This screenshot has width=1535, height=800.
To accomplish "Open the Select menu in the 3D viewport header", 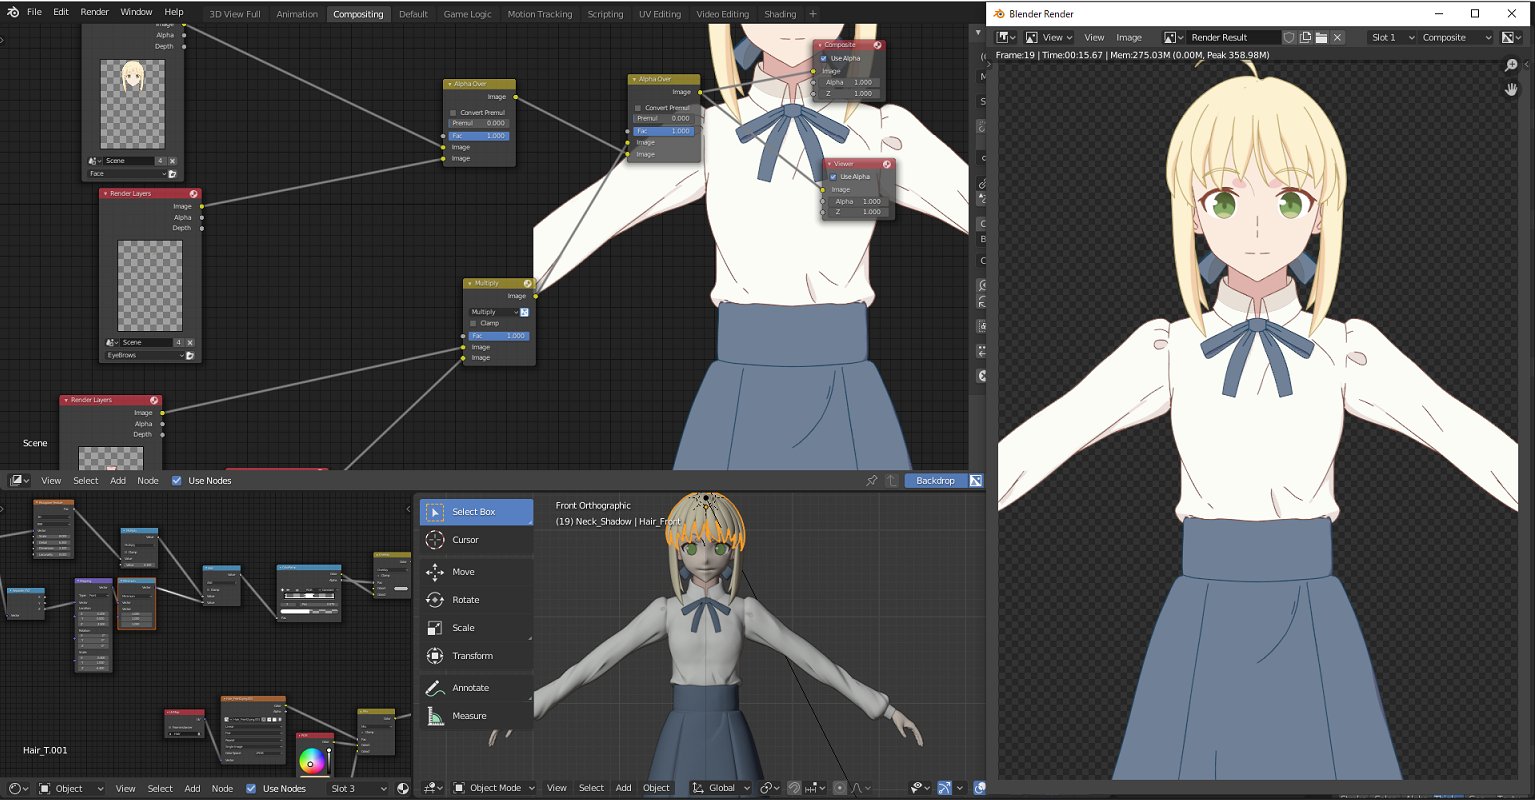I will 591,788.
